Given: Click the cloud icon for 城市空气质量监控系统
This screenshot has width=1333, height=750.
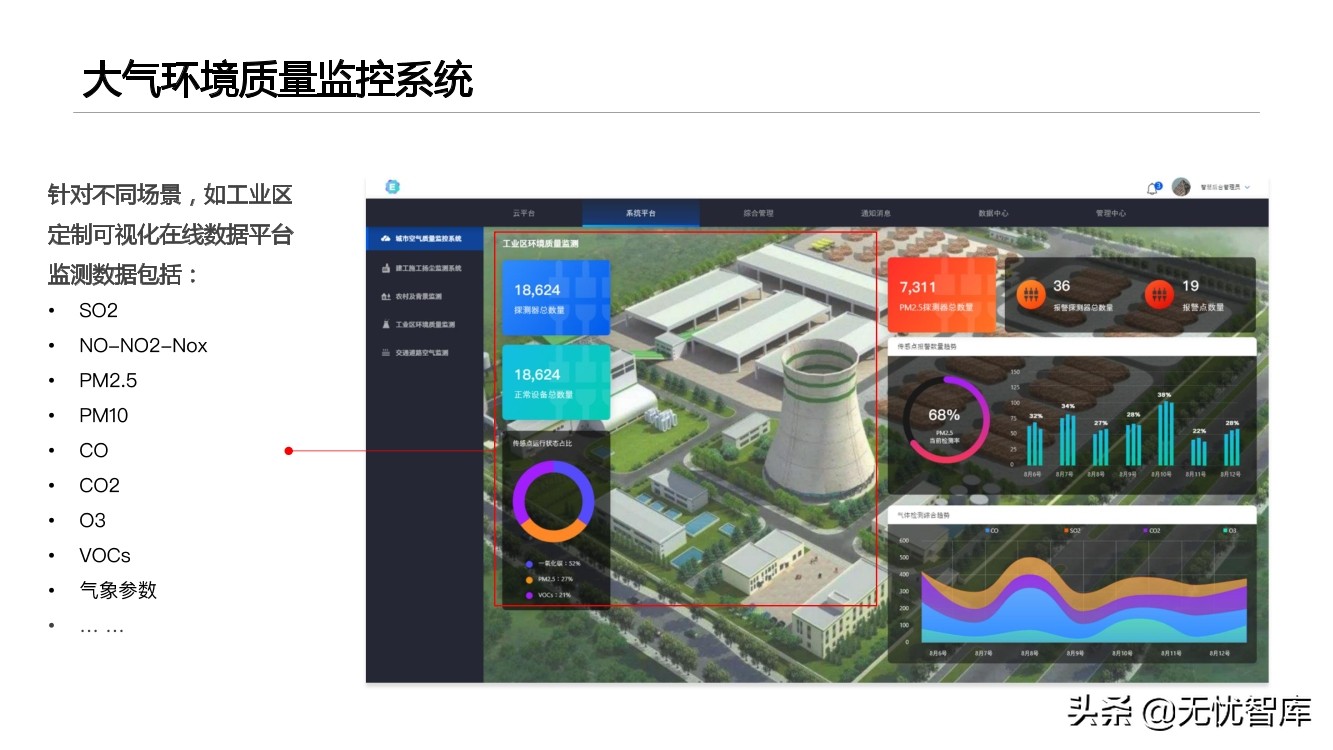Looking at the screenshot, I should coord(385,239).
